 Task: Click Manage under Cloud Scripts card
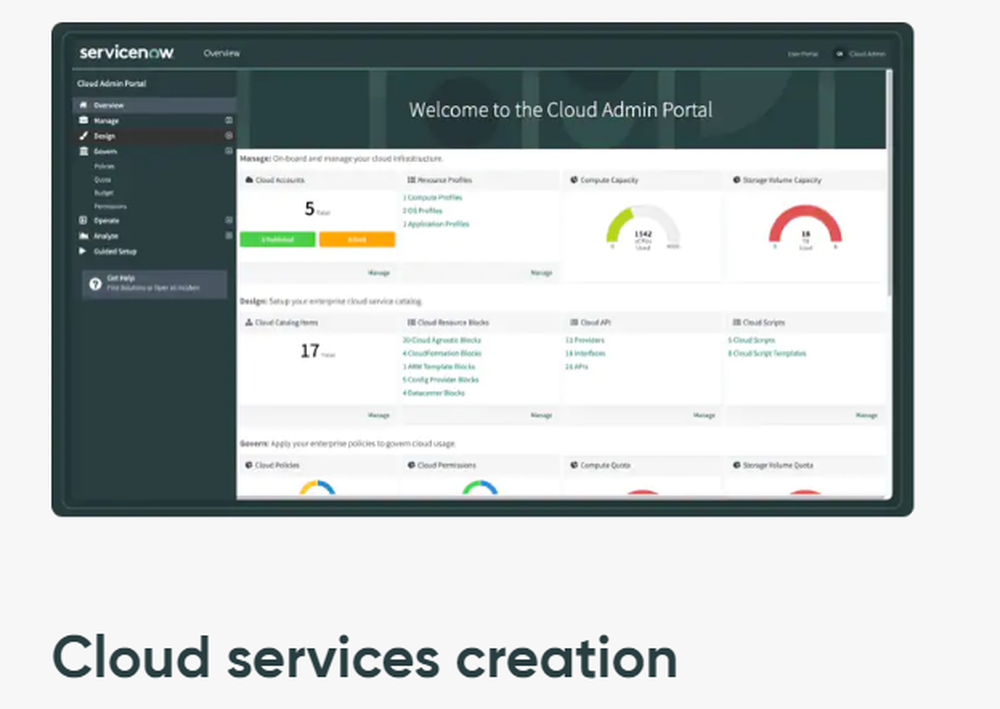[867, 415]
